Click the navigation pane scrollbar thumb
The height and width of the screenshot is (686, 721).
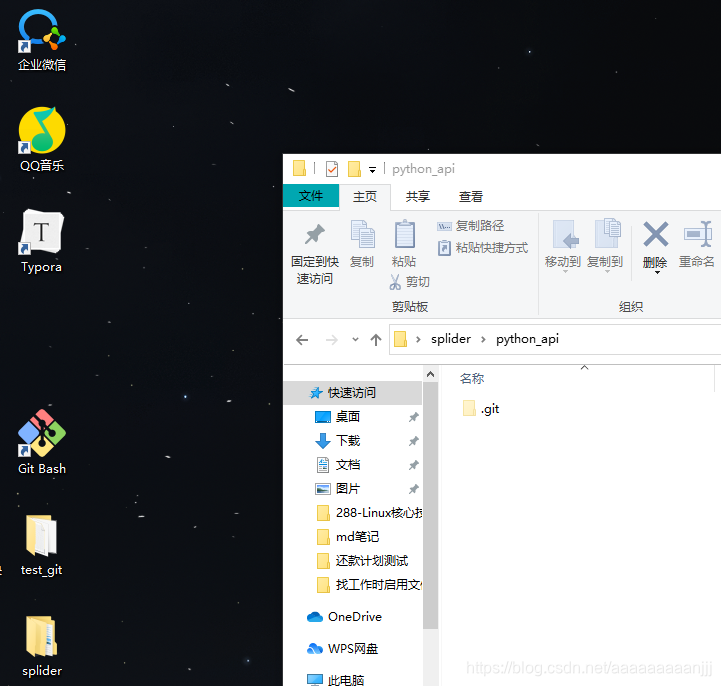pos(430,505)
